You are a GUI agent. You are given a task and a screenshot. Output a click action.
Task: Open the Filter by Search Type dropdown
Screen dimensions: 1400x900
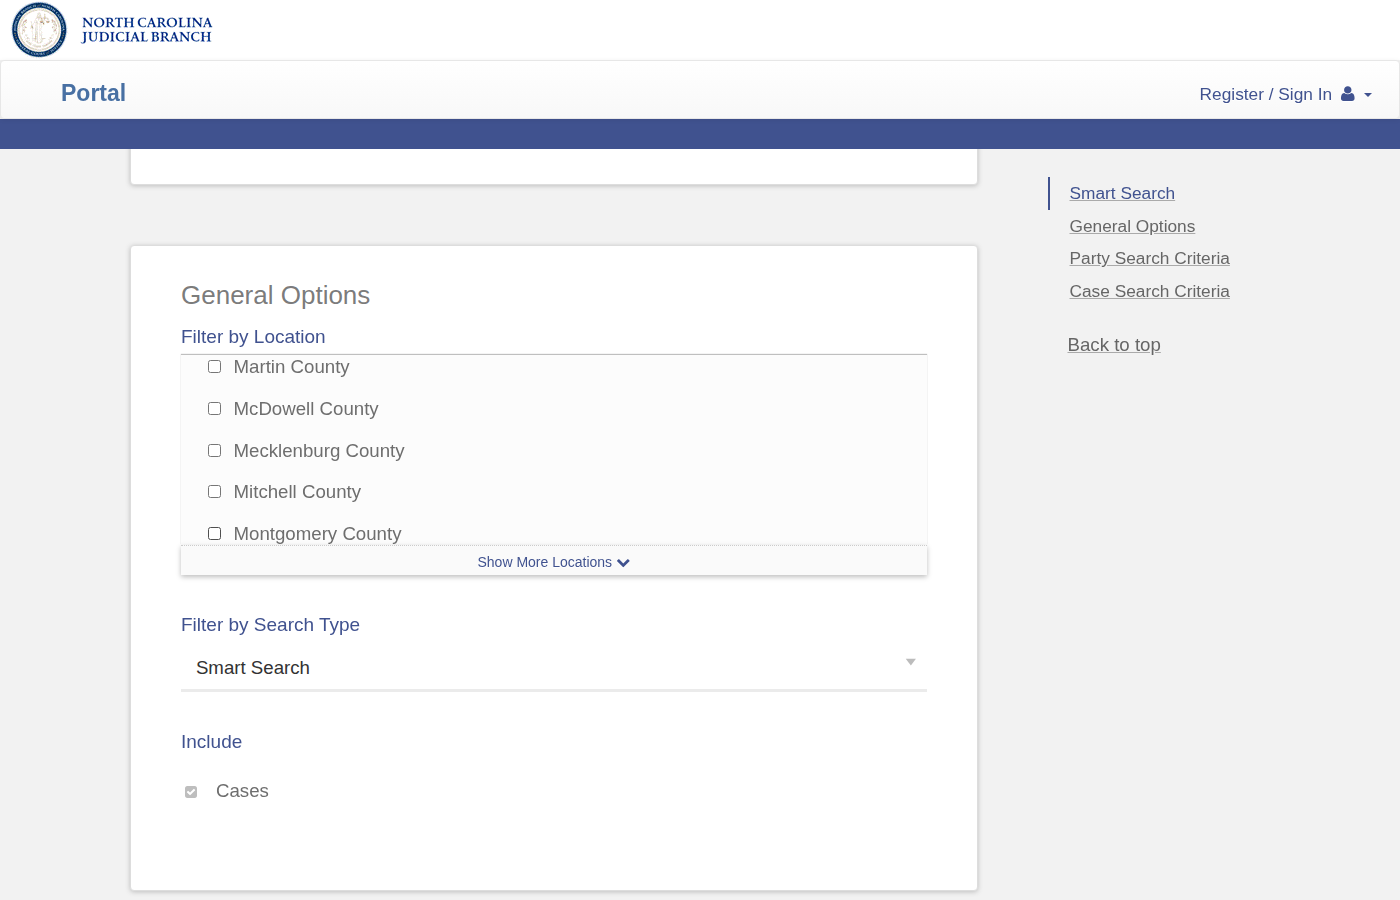(x=553, y=668)
